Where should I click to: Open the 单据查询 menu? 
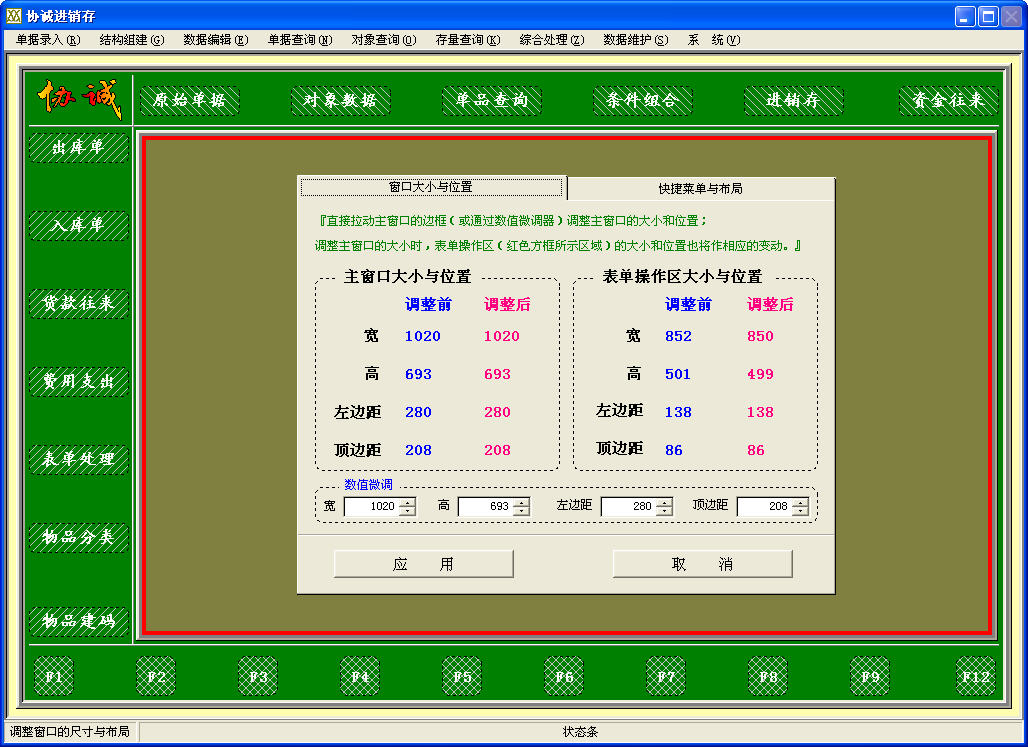point(299,42)
